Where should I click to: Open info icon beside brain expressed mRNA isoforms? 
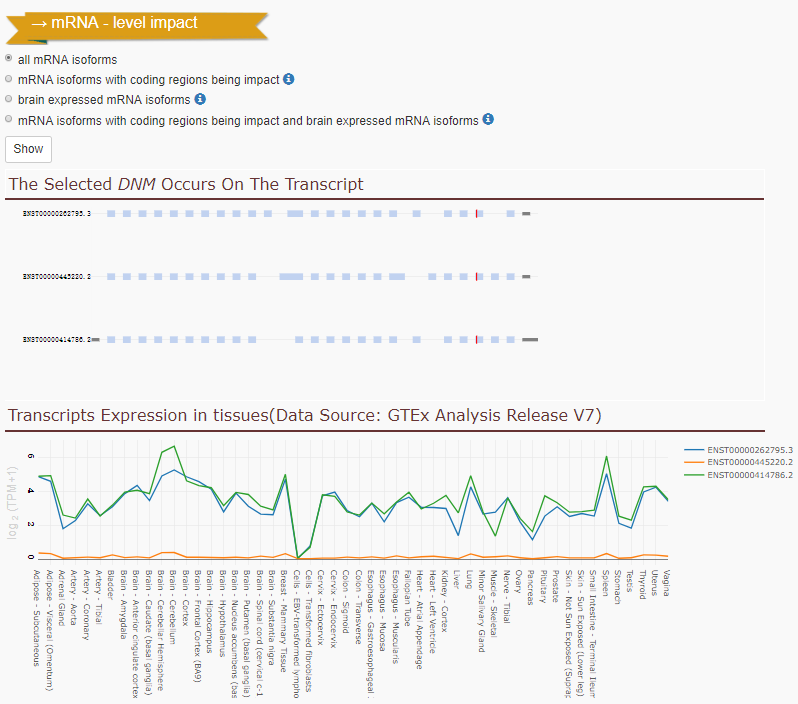pos(200,99)
